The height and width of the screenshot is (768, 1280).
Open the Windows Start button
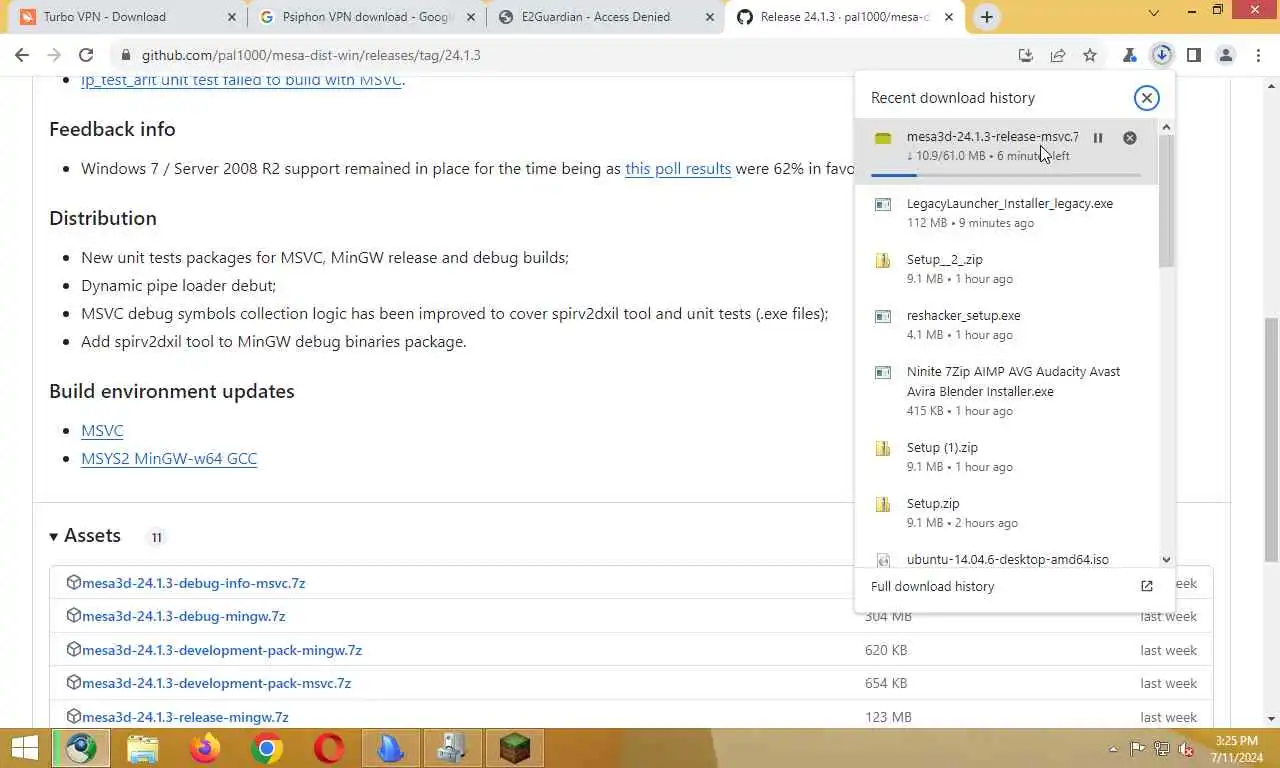click(x=24, y=748)
